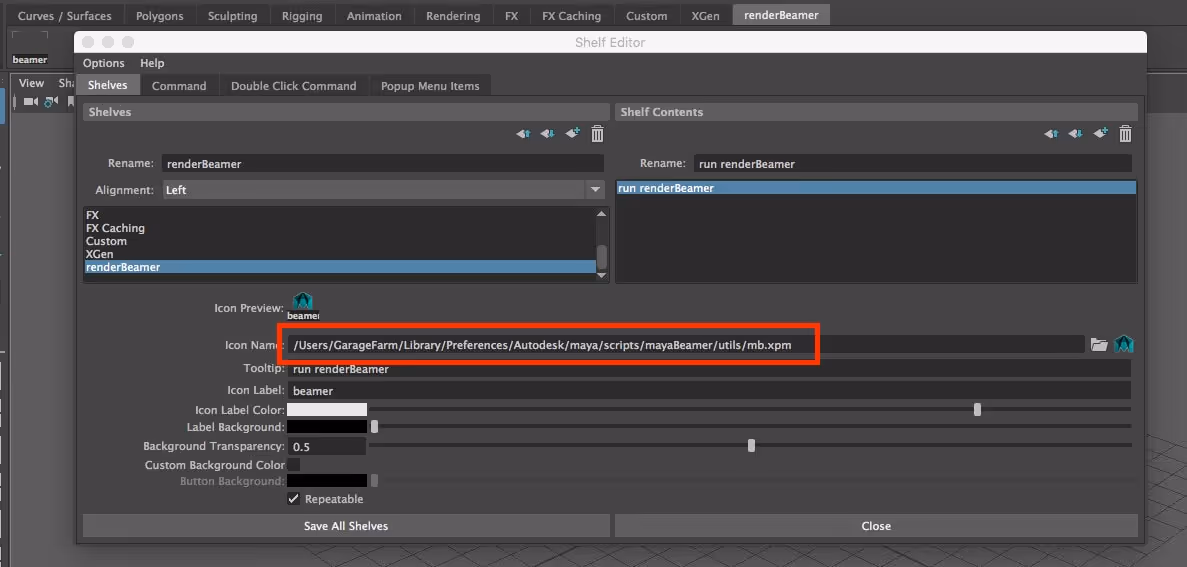Image resolution: width=1187 pixels, height=567 pixels.
Task: Open the Icon Label Color white swatch
Action: click(327, 410)
